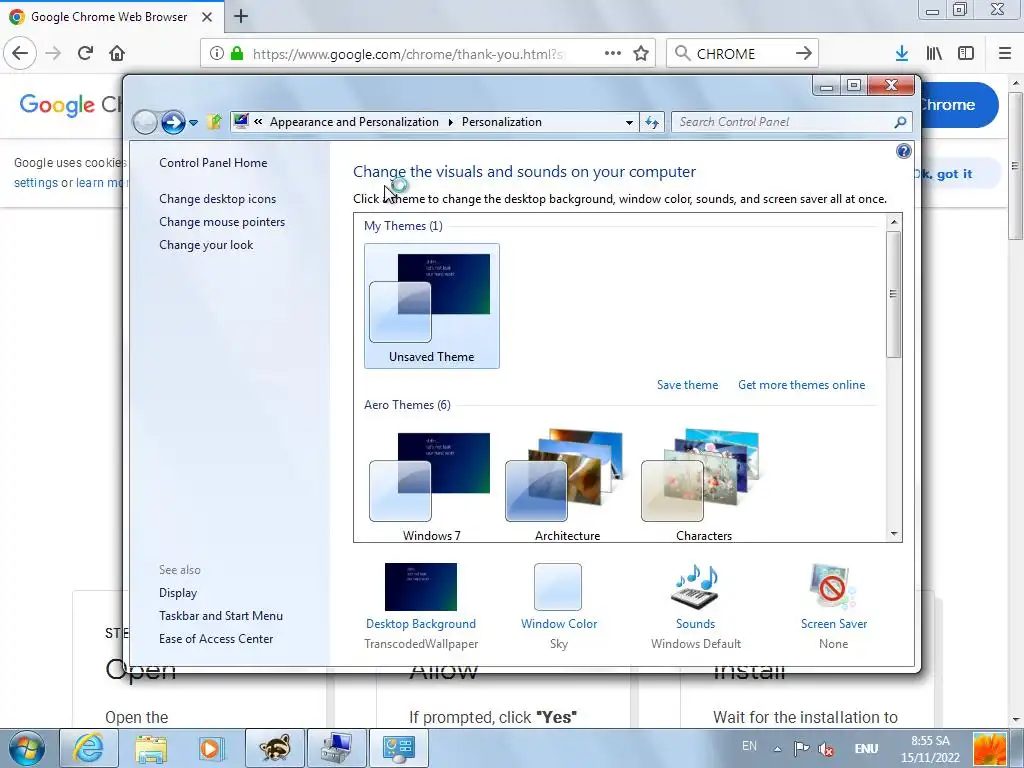
Task: Click the themes list scrollbar thumb
Action: (x=893, y=294)
